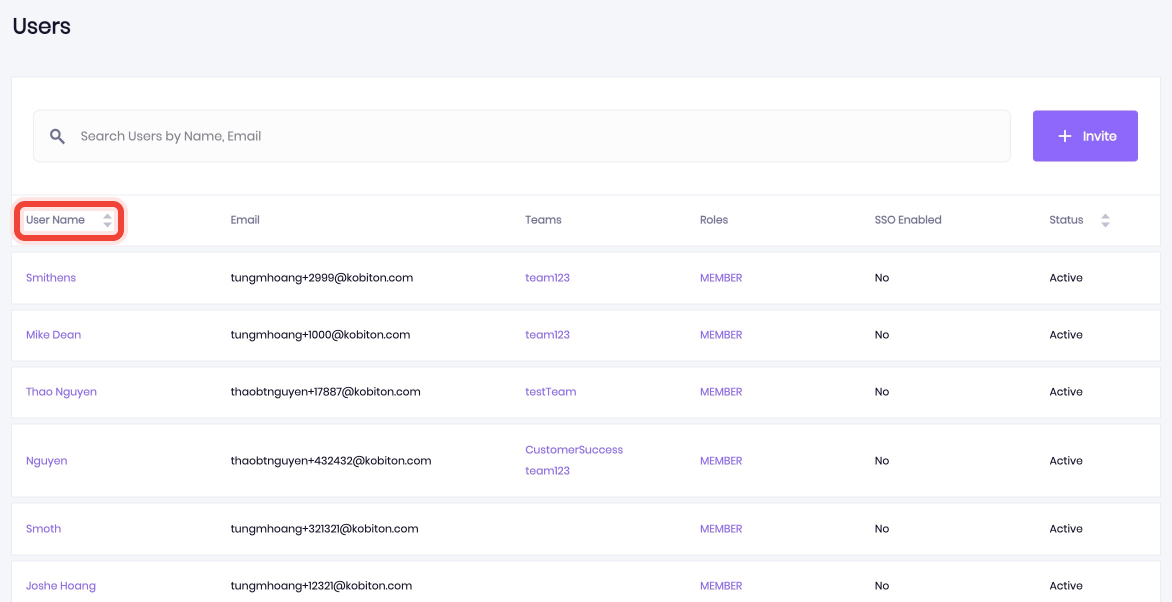
Task: Open user Thao Nguyen link
Action: point(61,391)
